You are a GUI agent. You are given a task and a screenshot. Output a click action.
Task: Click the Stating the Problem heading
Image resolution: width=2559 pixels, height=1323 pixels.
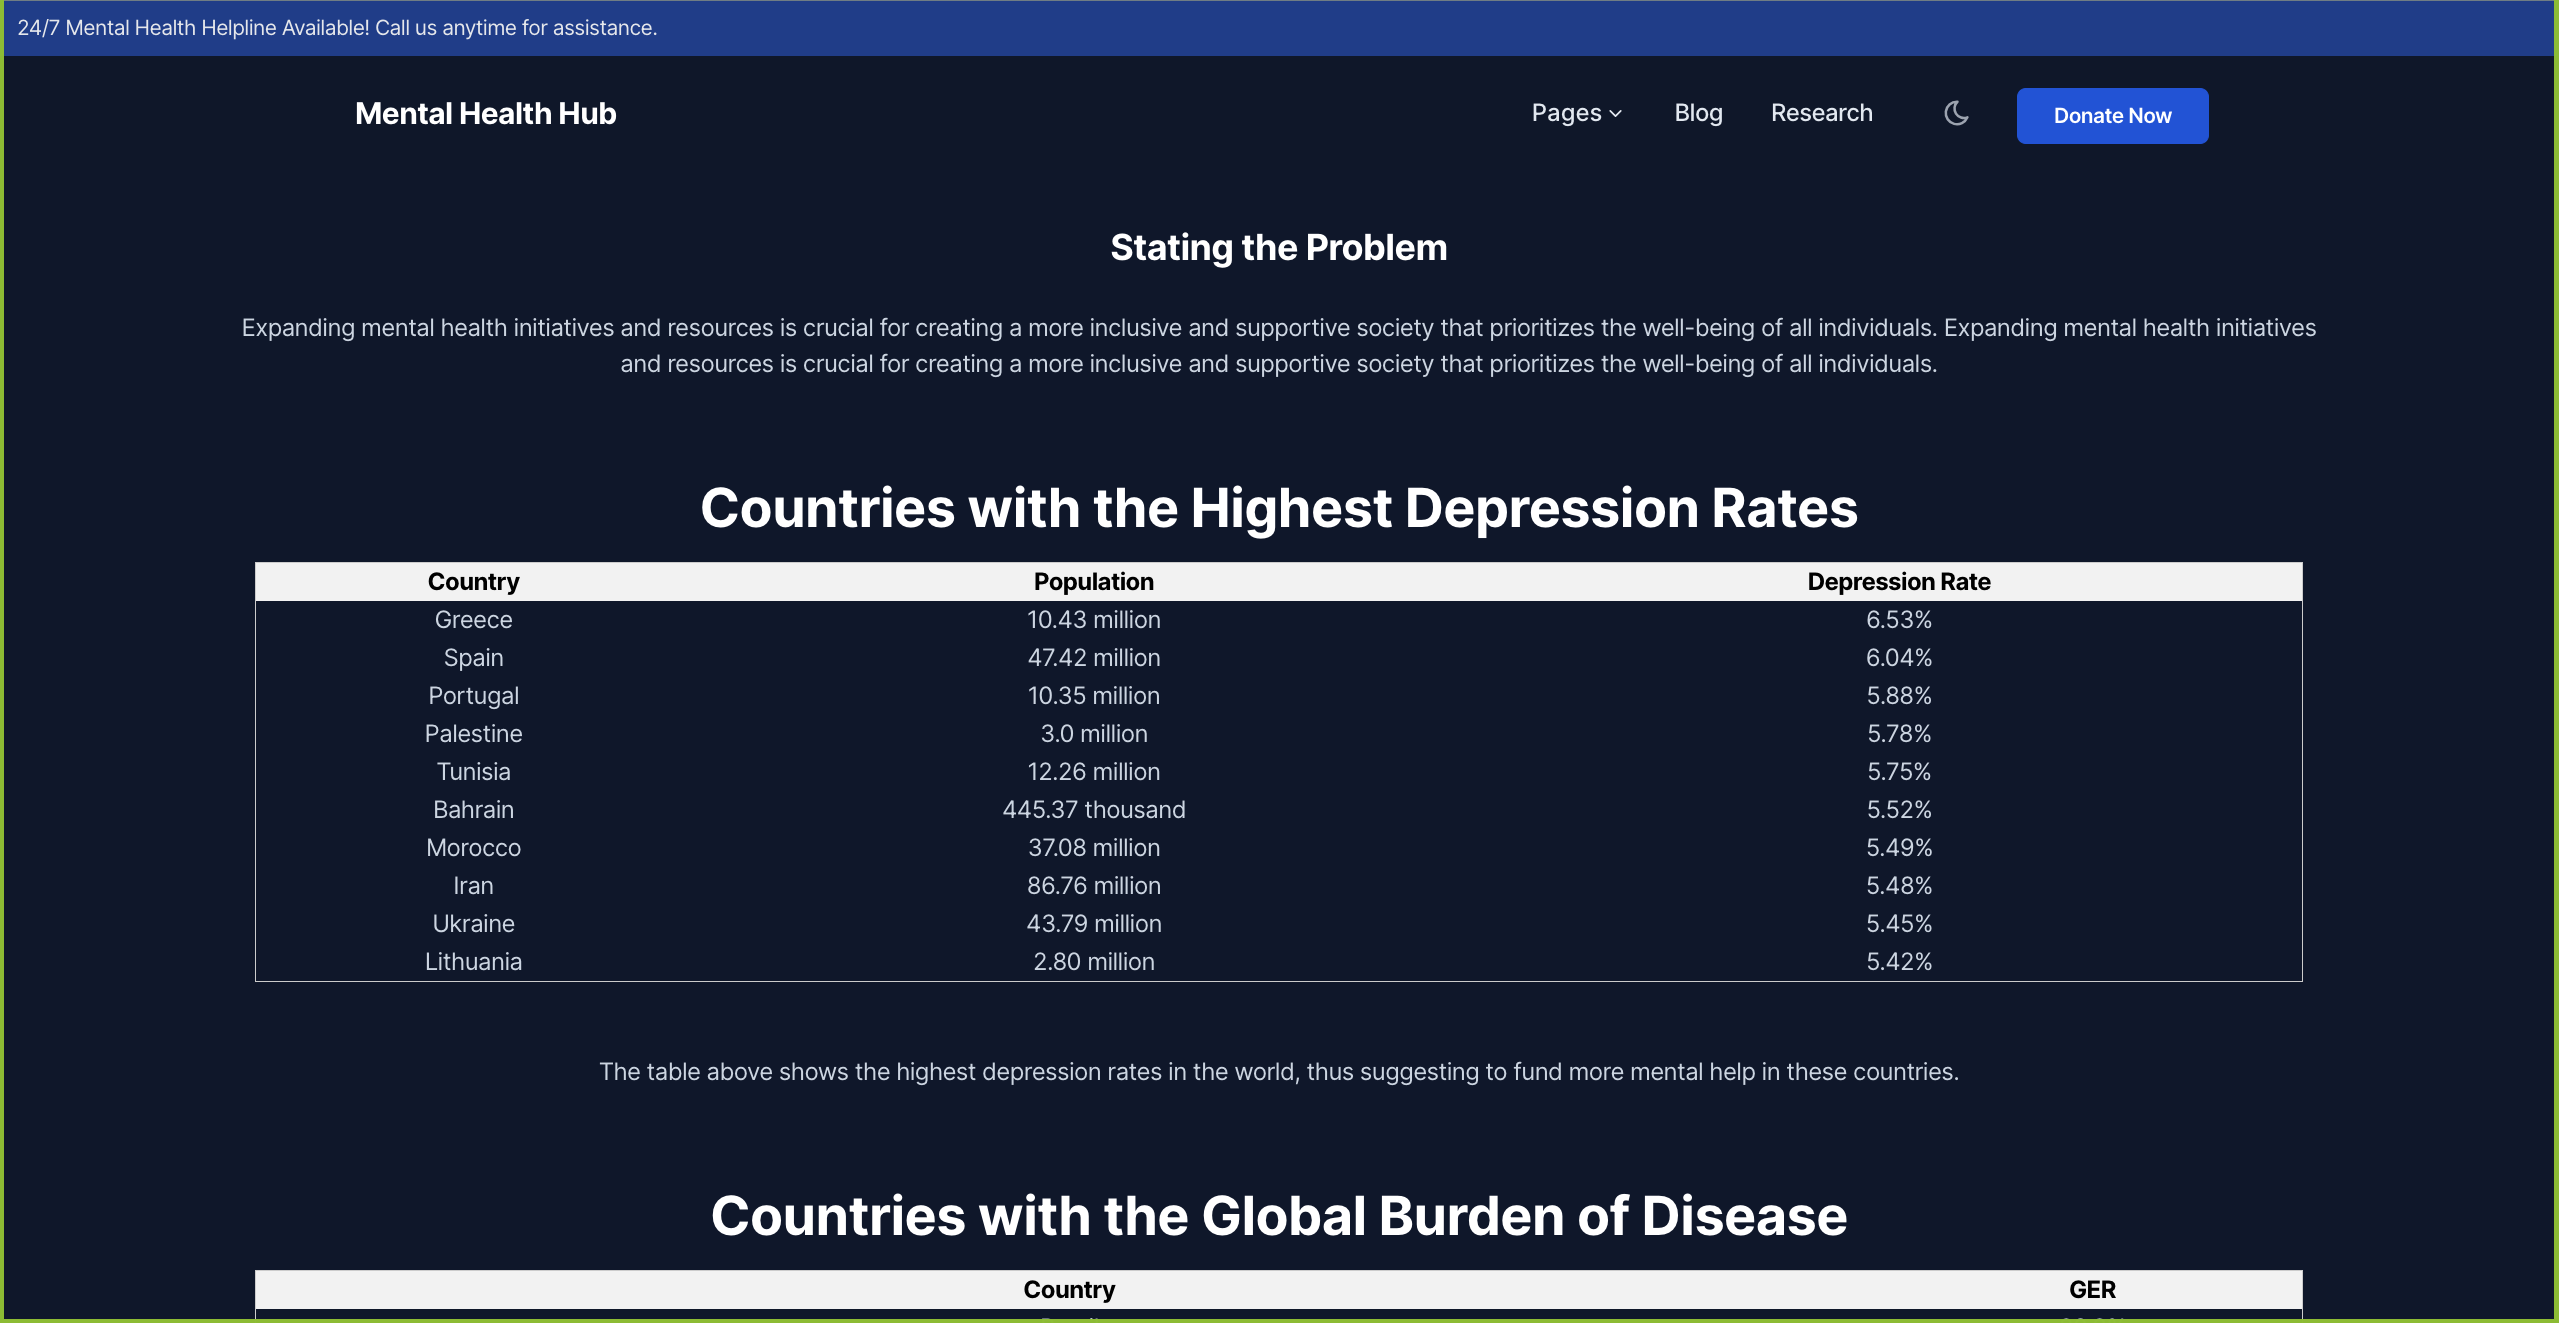[1278, 248]
